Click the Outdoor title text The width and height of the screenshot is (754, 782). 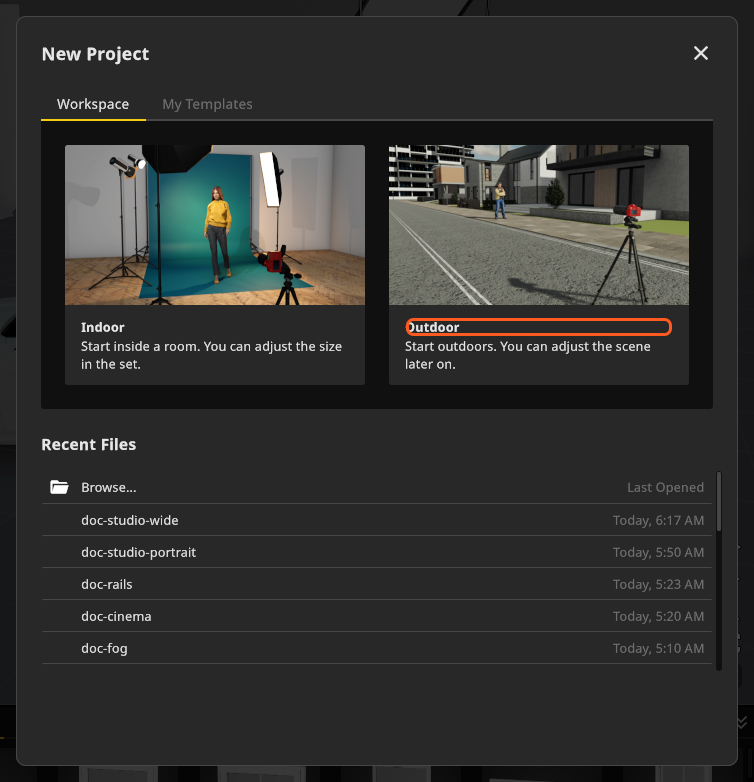click(x=432, y=327)
